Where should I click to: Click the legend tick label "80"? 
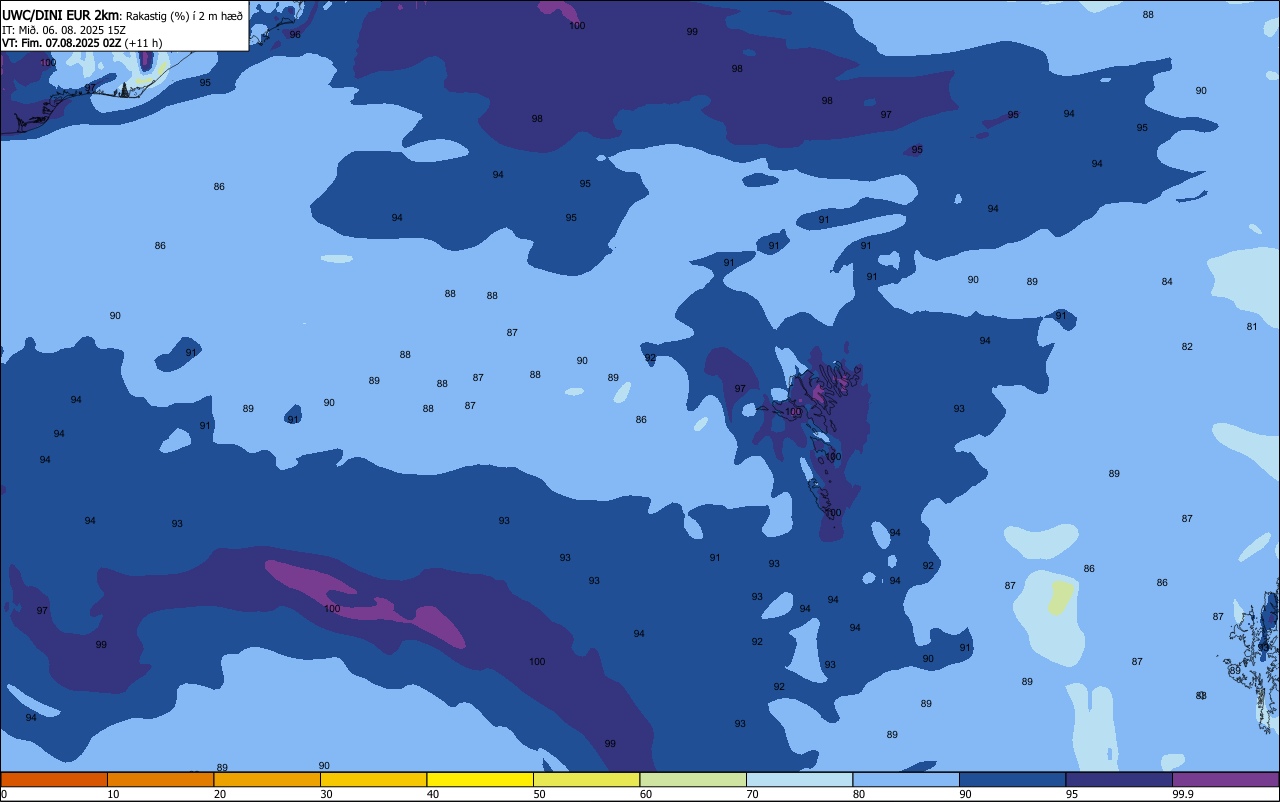[859, 794]
